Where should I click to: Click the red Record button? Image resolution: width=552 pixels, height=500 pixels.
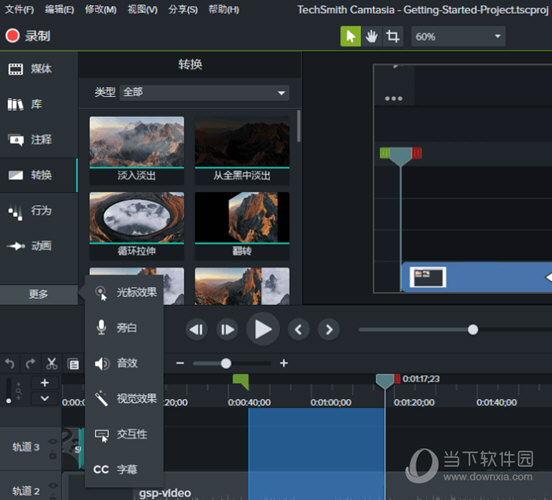(x=13, y=36)
